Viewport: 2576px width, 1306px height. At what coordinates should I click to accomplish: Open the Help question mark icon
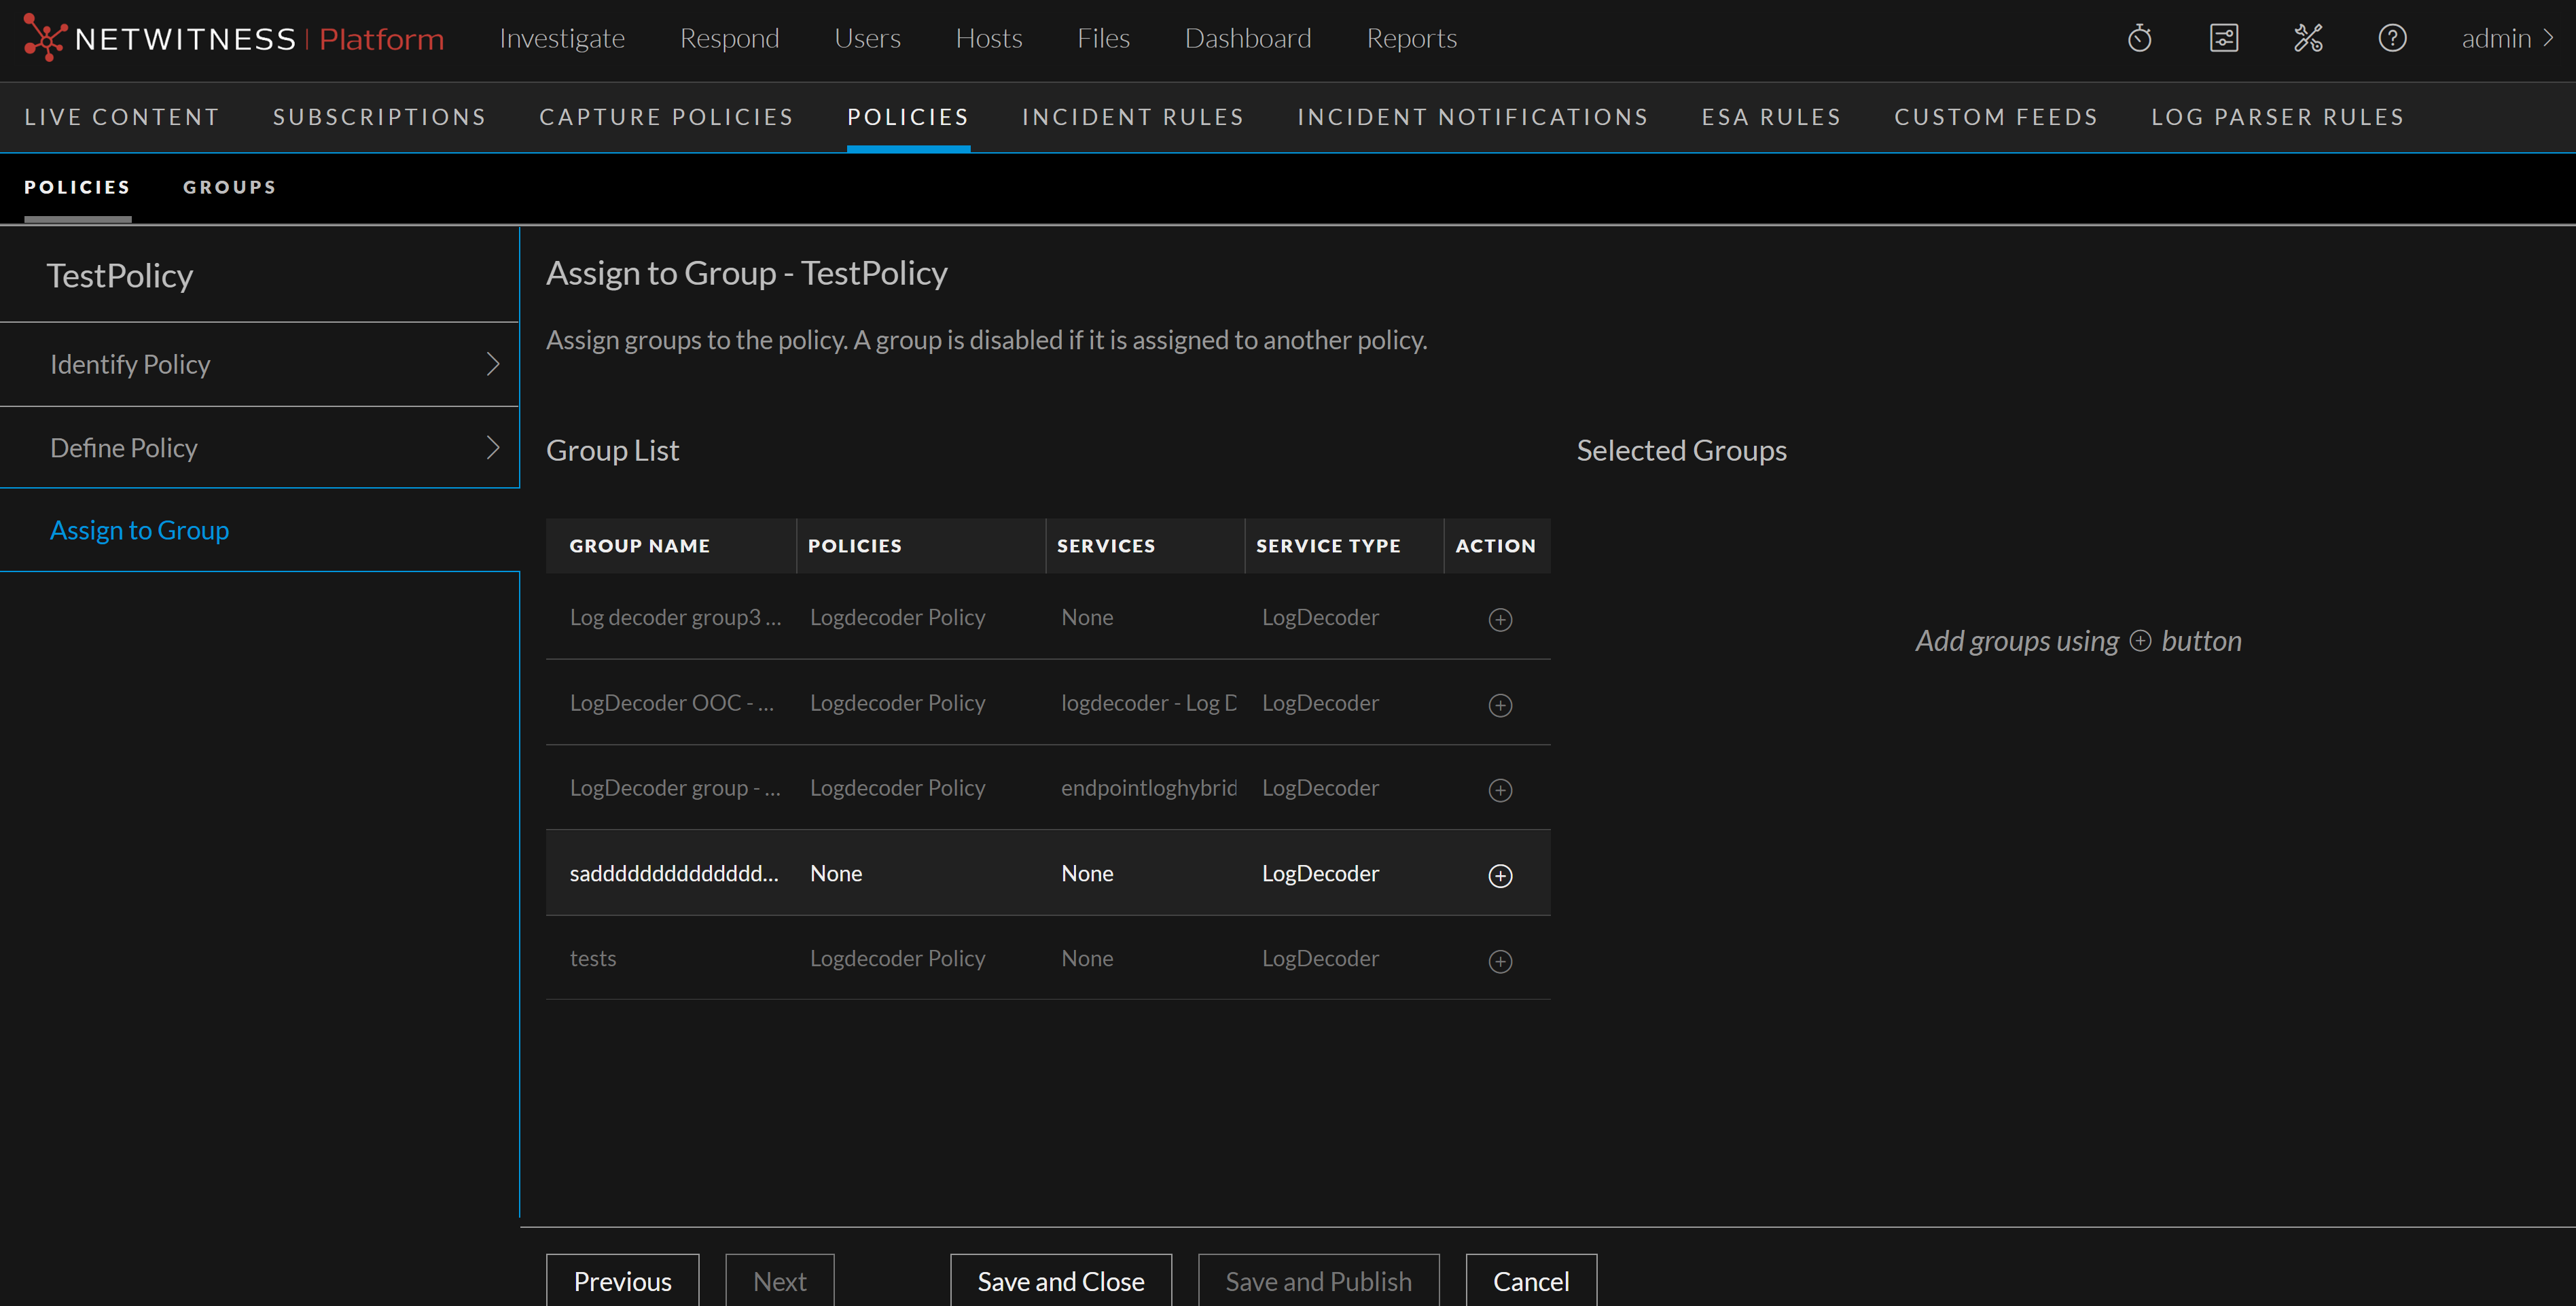[2392, 39]
